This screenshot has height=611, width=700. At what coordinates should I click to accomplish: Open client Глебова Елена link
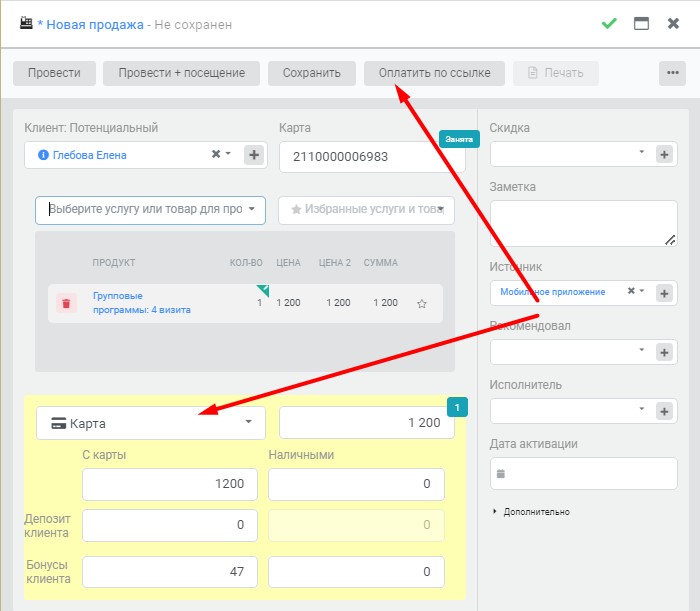pyautogui.click(x=89, y=155)
